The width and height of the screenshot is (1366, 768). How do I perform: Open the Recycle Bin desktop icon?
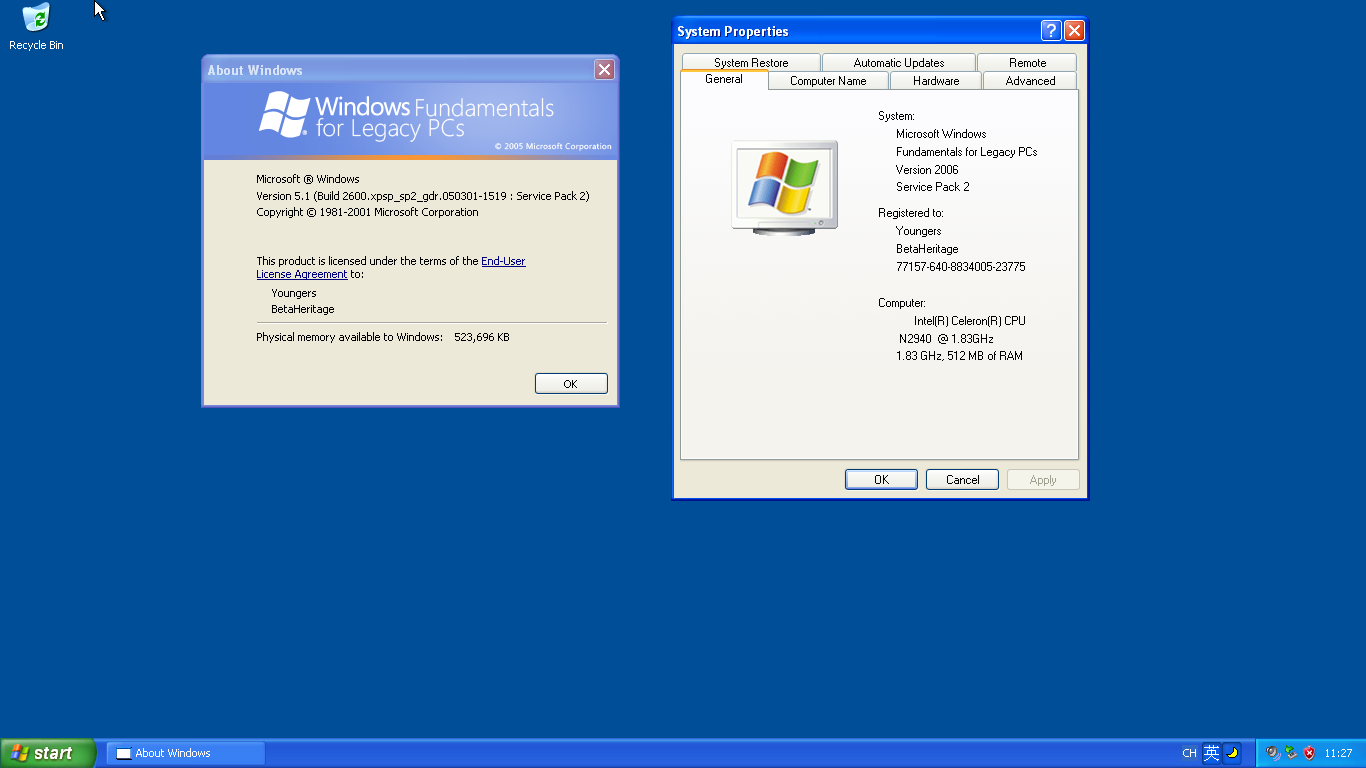pyautogui.click(x=36, y=27)
